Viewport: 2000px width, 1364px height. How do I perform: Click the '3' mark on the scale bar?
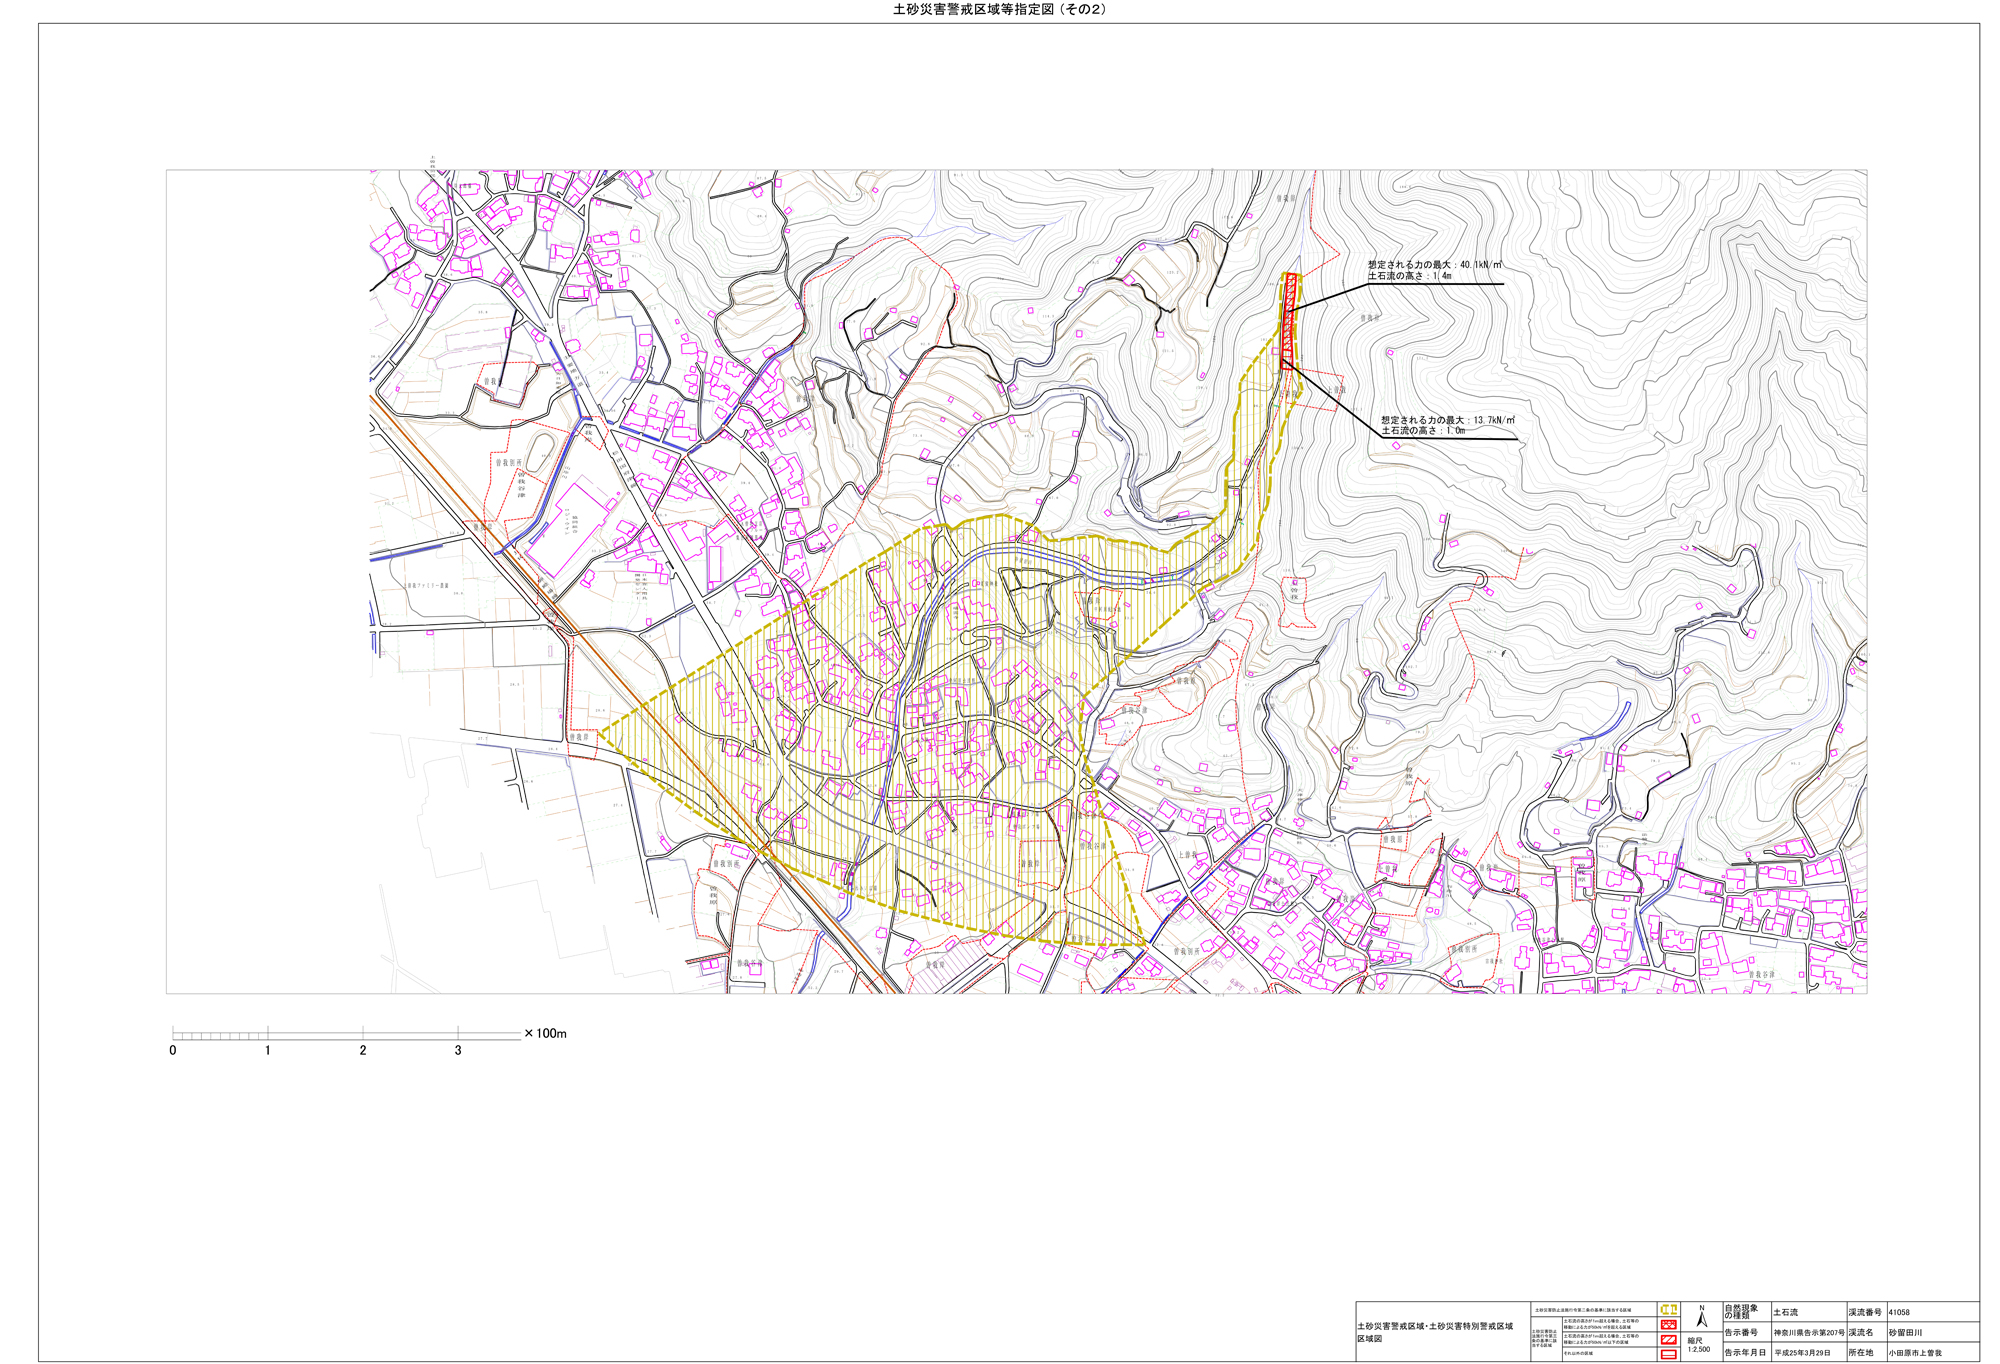(x=458, y=1050)
